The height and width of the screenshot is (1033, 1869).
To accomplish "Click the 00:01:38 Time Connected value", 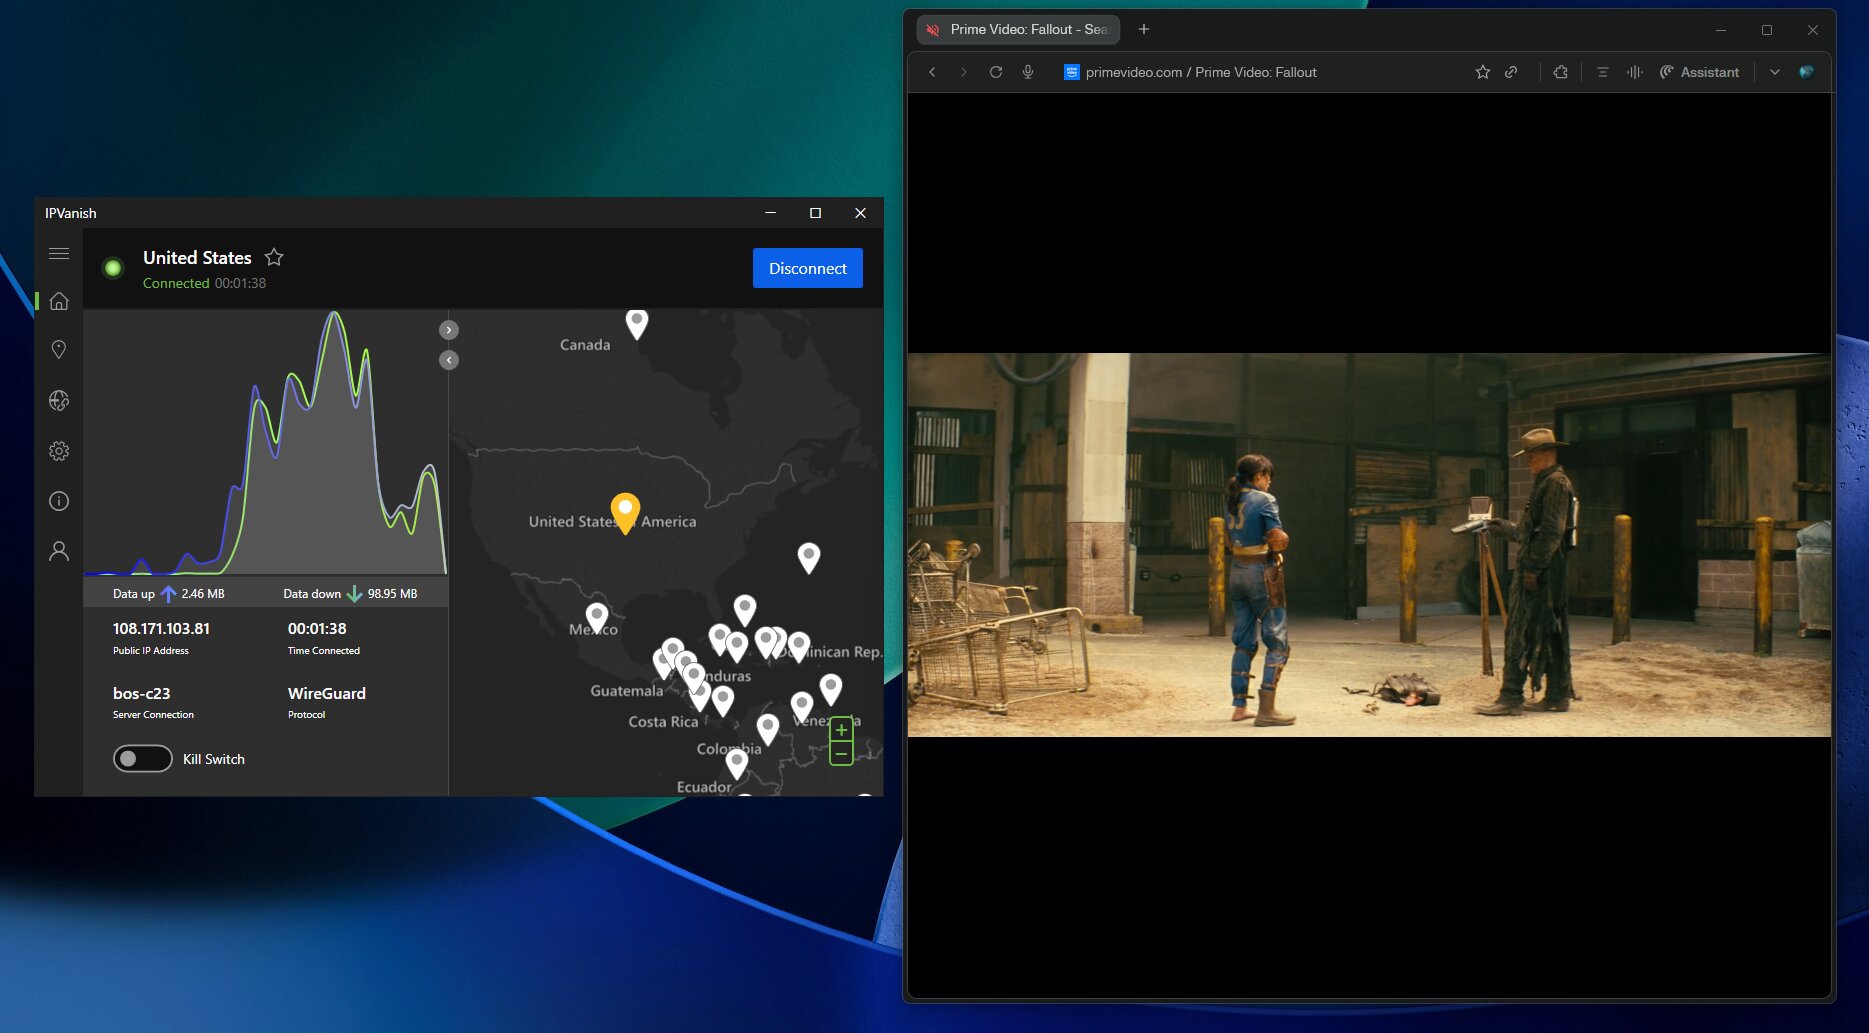I will click(x=317, y=629).
